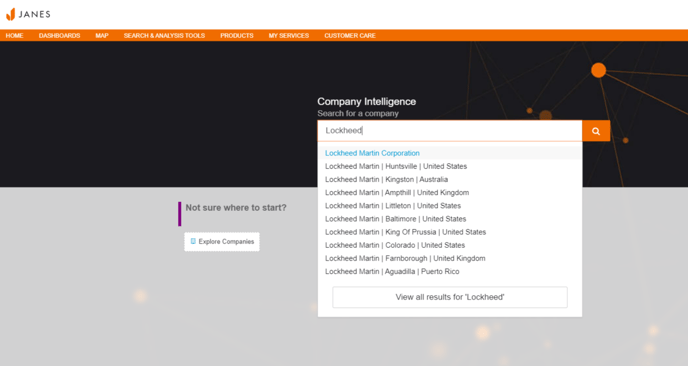
Task: Focus the company search field containing Lockheed
Action: 450,131
